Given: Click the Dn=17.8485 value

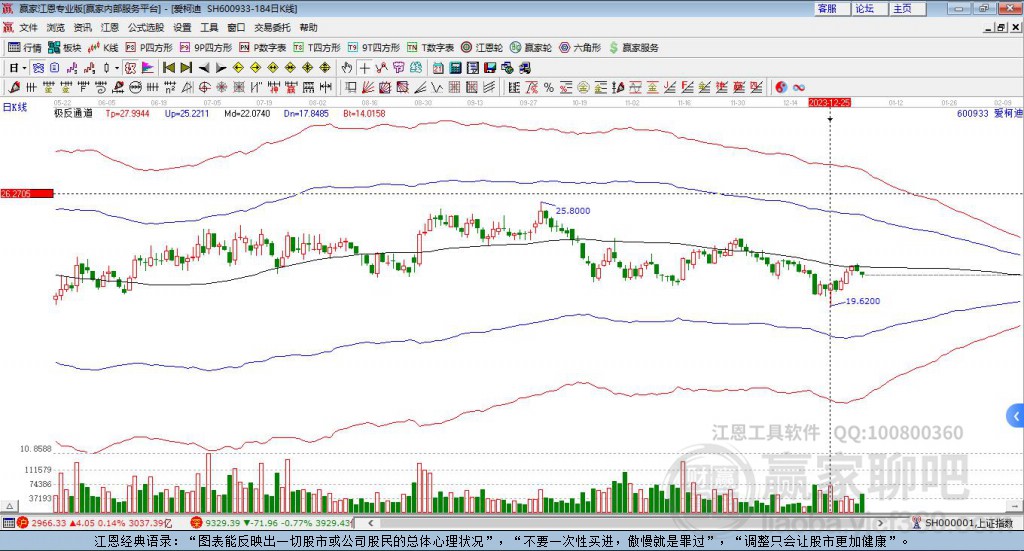Looking at the screenshot, I should (x=306, y=114).
